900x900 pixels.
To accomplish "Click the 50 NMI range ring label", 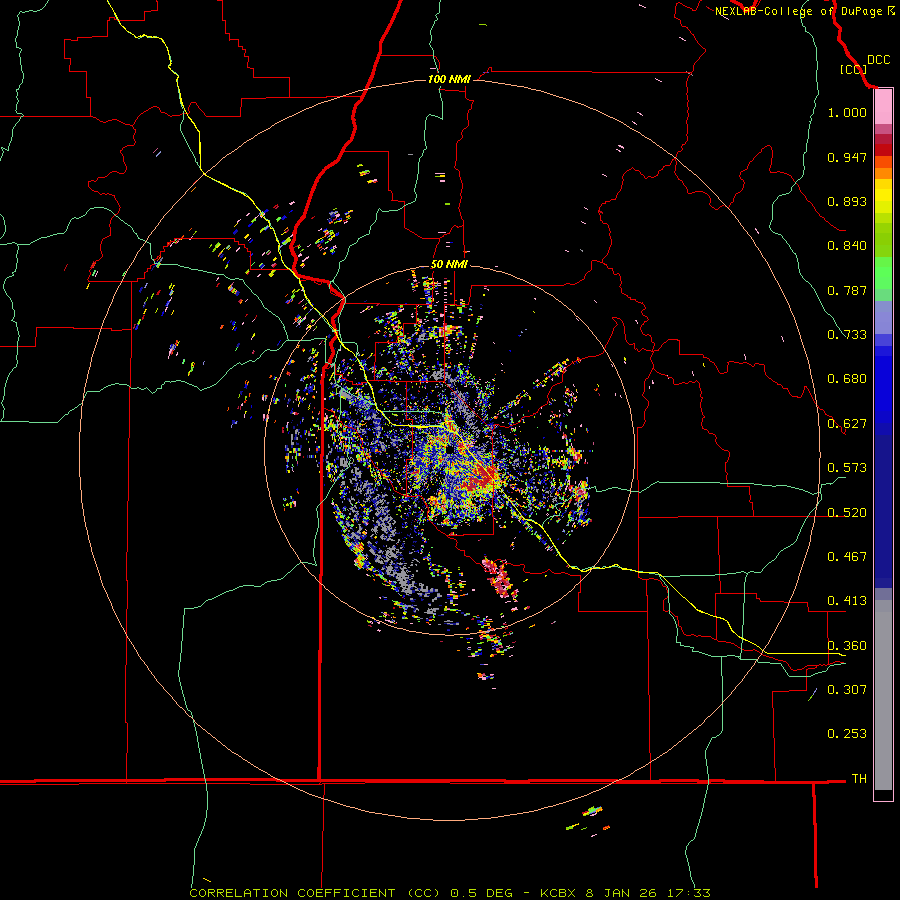I will 449,264.
